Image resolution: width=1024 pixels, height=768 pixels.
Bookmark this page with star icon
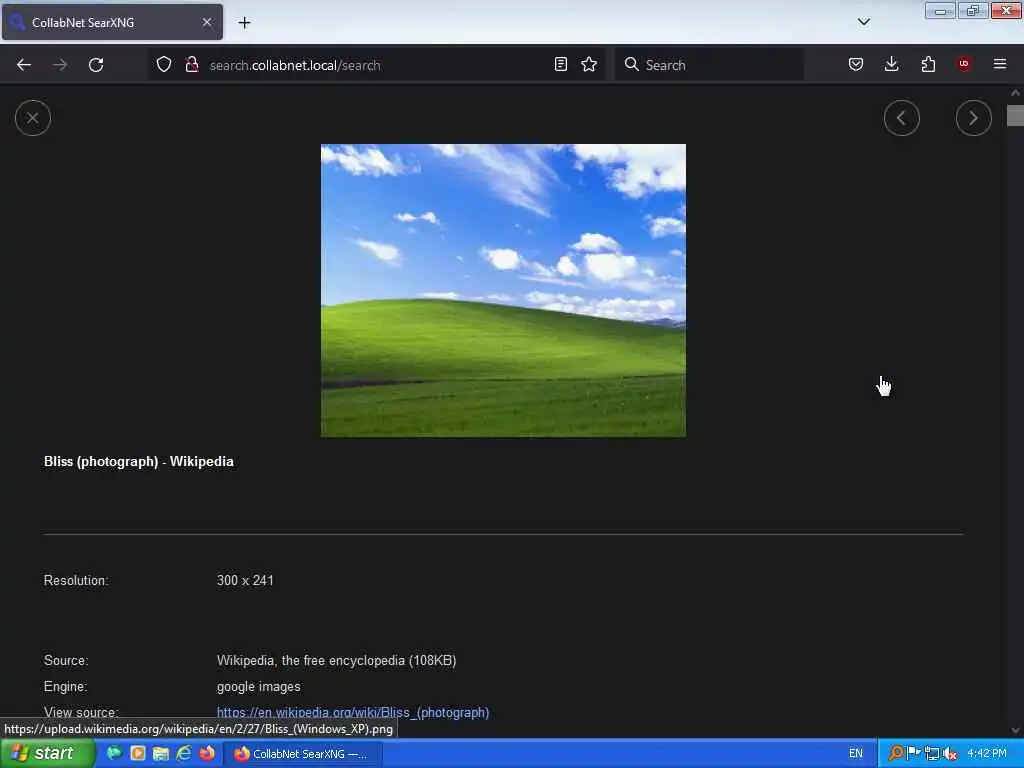(x=589, y=64)
